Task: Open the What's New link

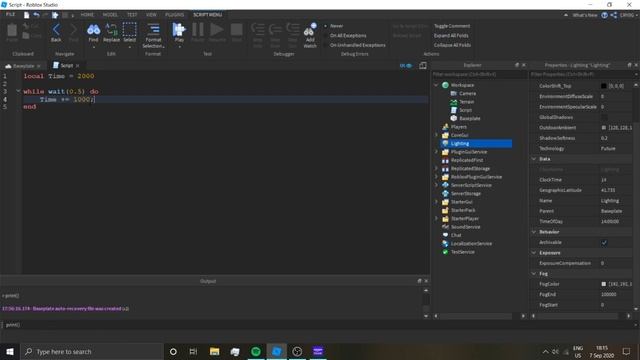Action: (x=585, y=15)
